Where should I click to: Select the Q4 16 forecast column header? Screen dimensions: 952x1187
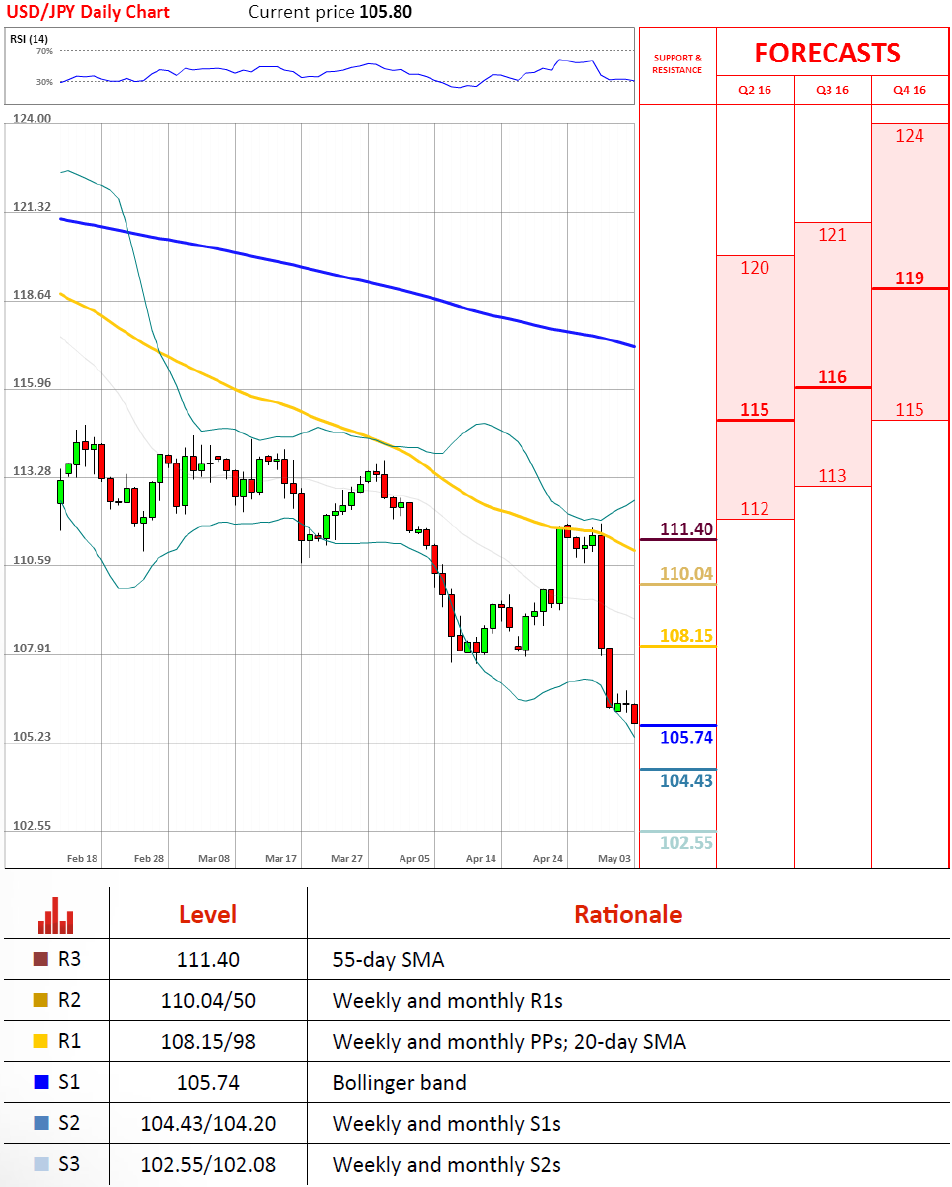coord(910,90)
